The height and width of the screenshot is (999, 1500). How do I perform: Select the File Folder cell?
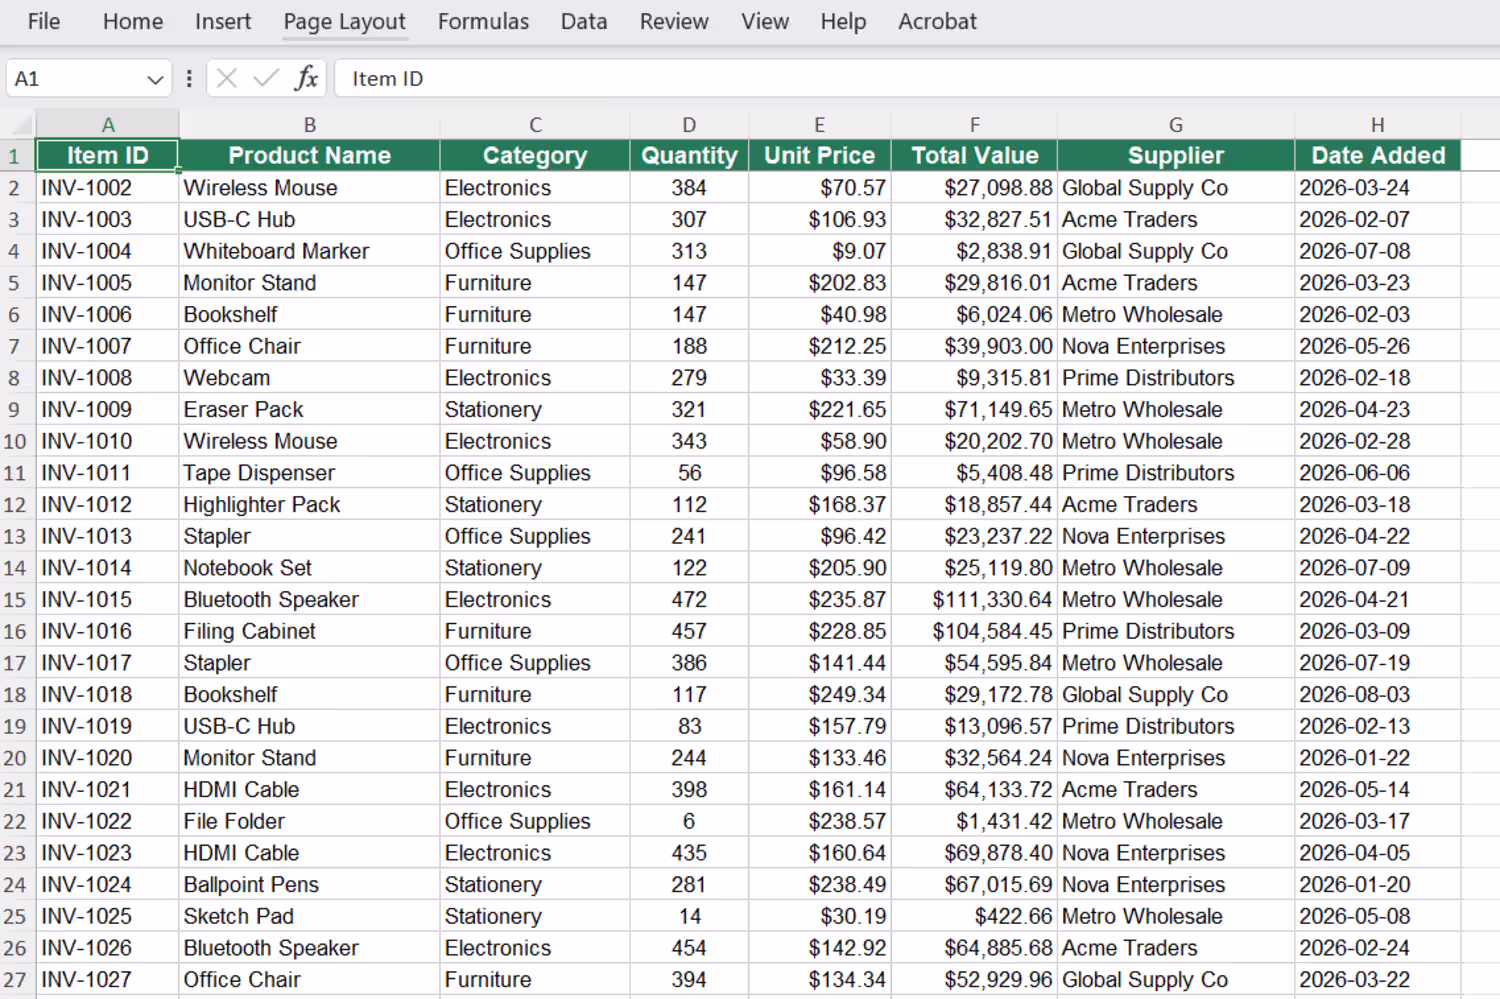(310, 822)
